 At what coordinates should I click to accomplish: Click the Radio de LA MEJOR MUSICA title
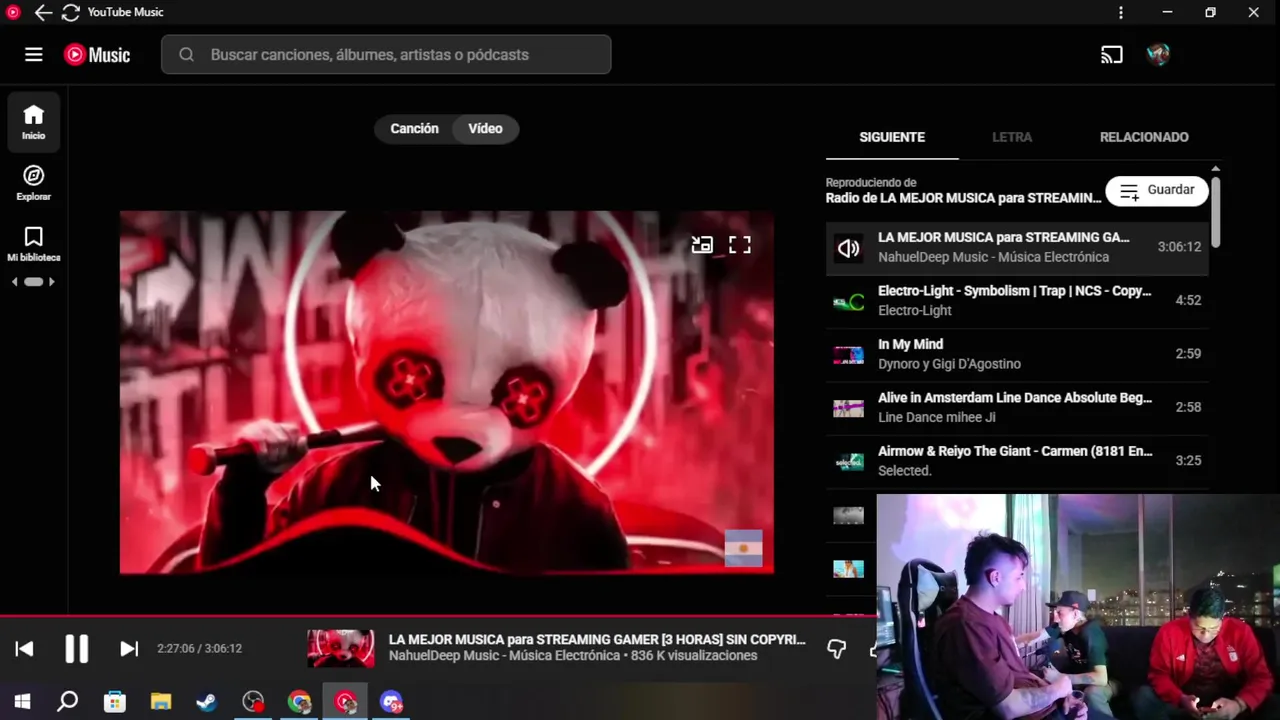[x=963, y=198]
